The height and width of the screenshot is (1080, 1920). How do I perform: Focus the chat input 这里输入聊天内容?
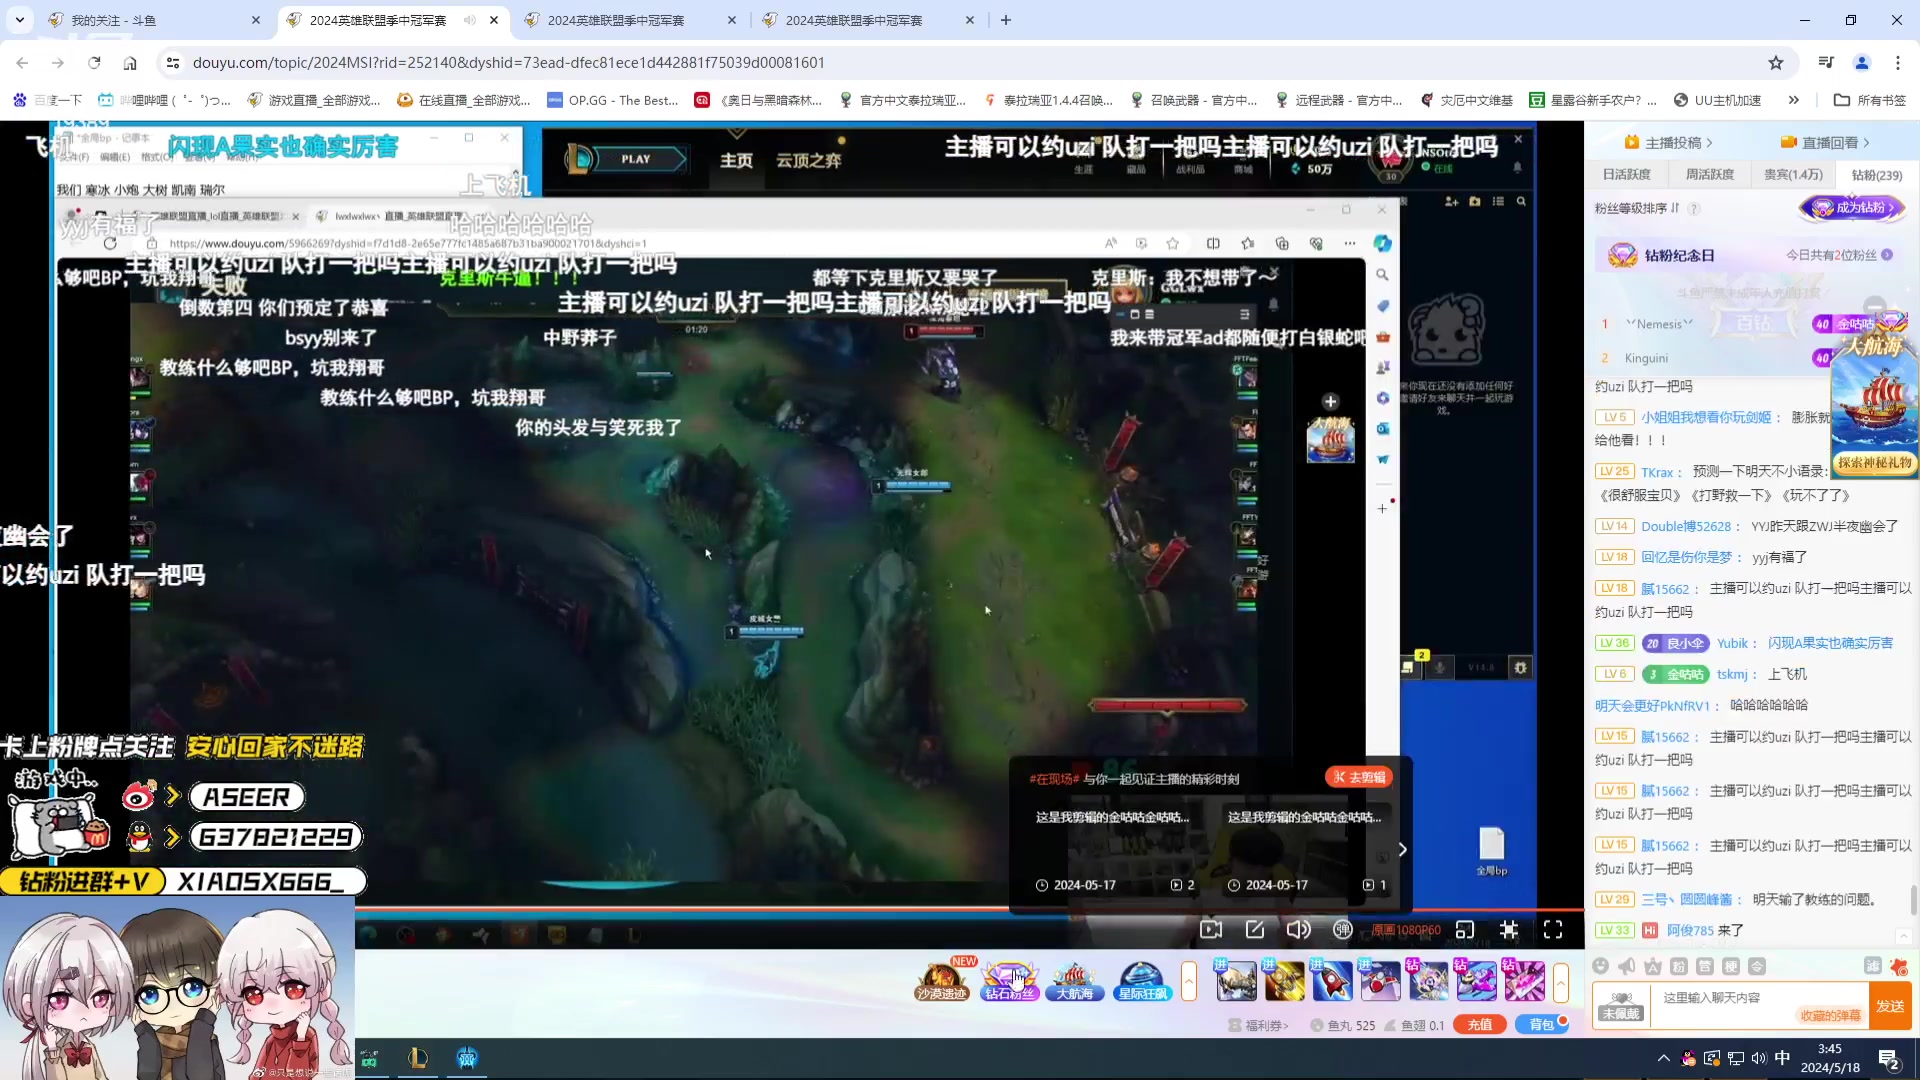pos(1759,1005)
